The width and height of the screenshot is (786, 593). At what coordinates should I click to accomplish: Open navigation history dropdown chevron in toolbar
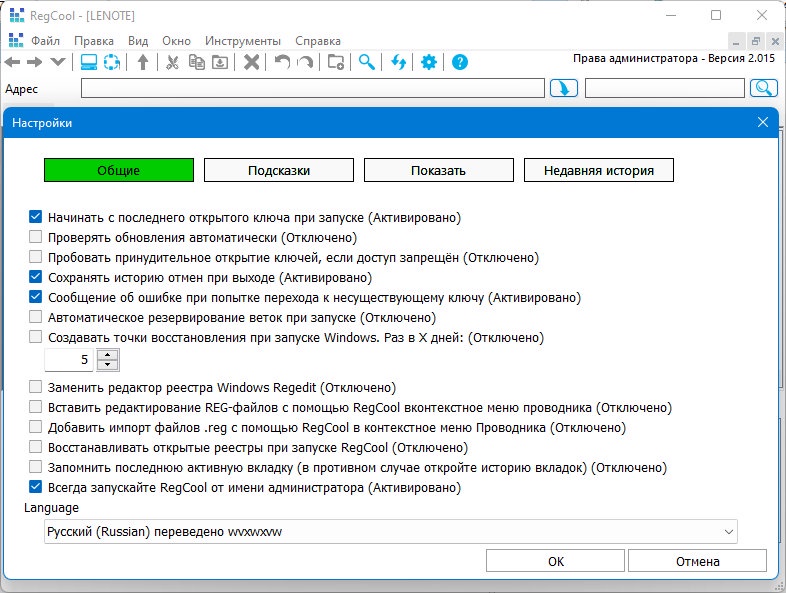tap(58, 63)
